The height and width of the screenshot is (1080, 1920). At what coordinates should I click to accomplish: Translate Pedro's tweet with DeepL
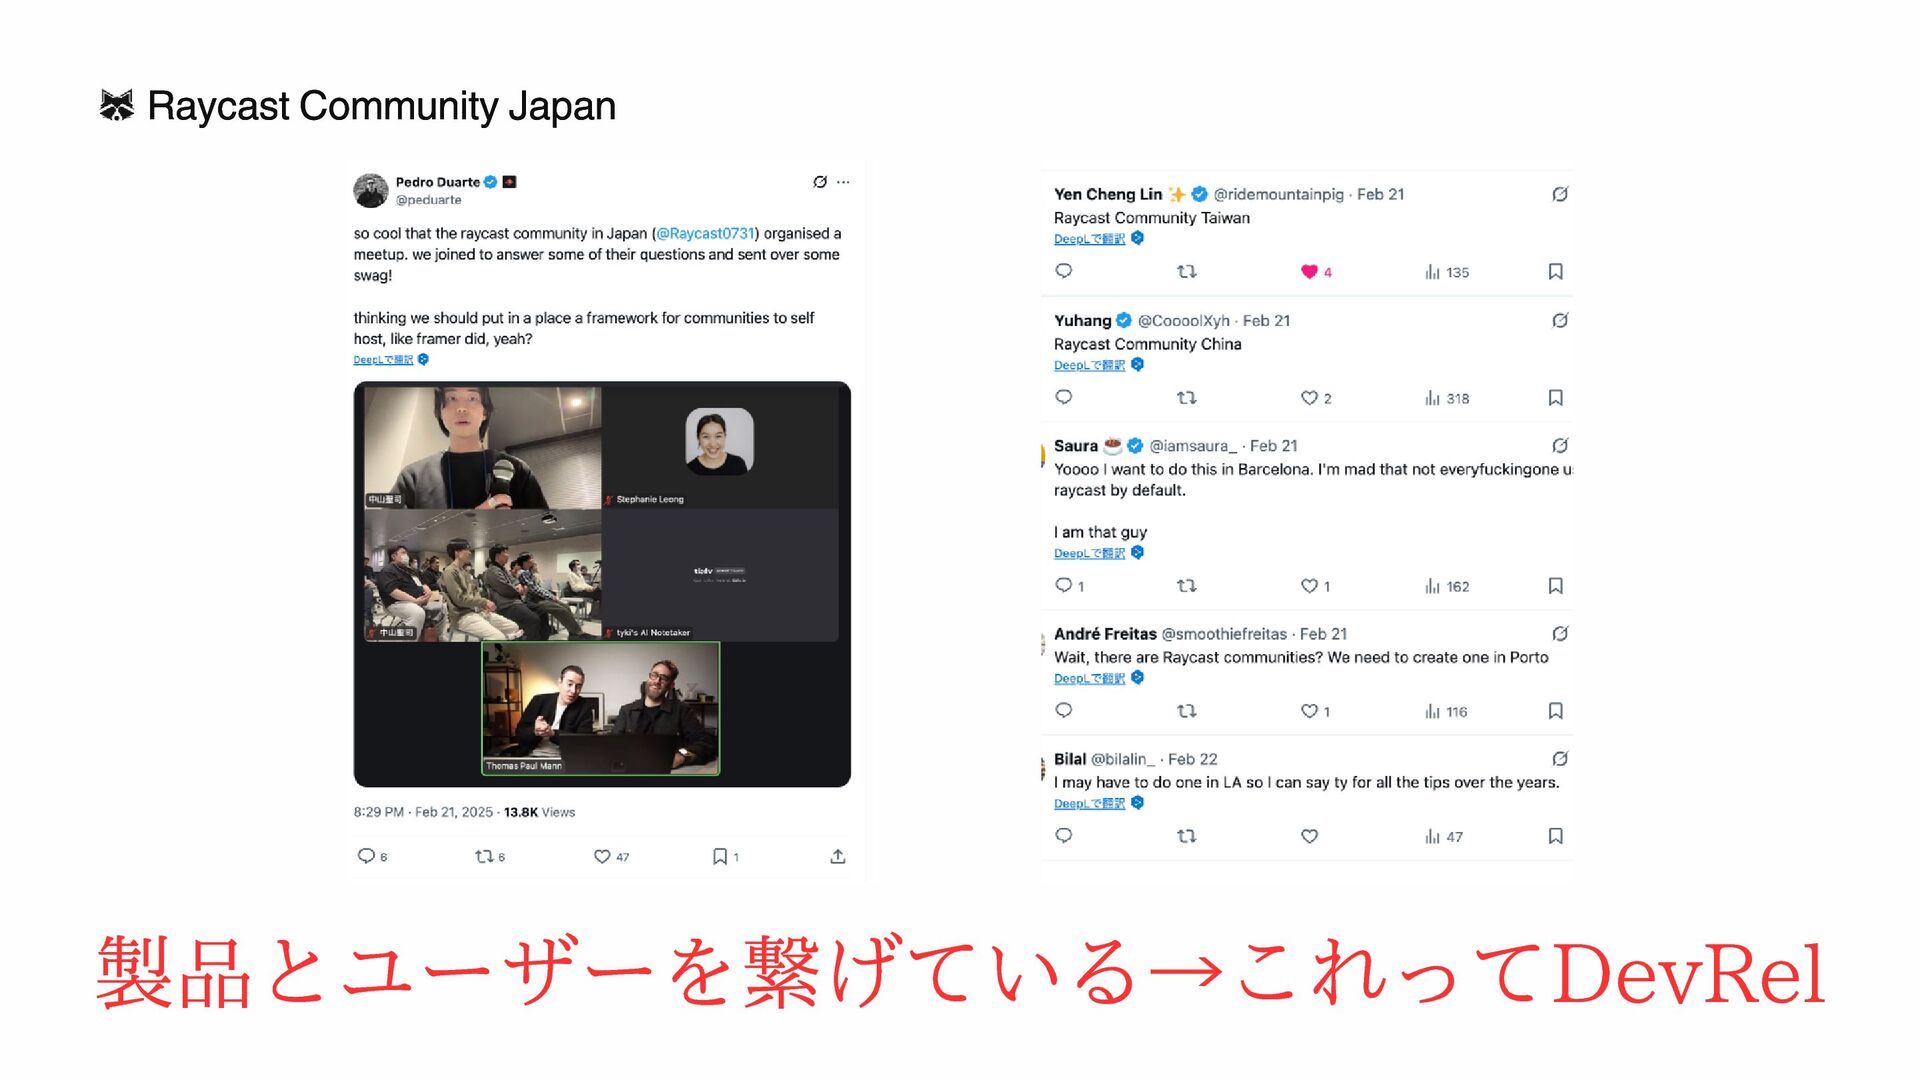tap(383, 360)
